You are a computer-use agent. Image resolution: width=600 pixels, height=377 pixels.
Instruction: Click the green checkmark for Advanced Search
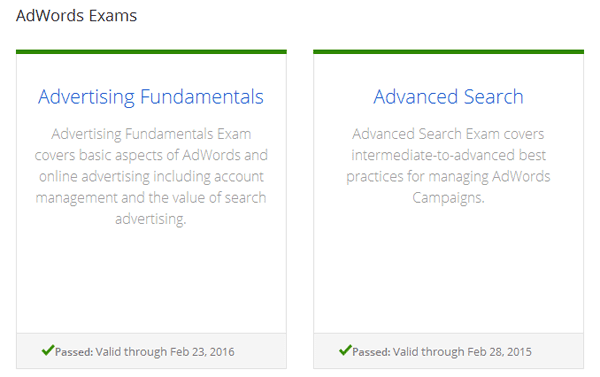pos(345,350)
